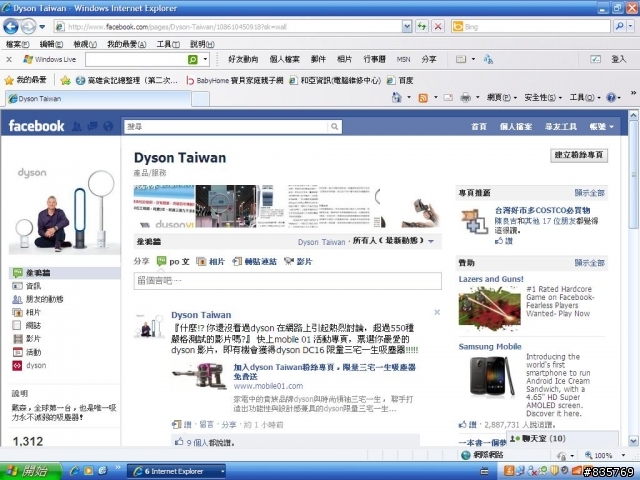Open the 編輯(E) menu
This screenshot has width=640, height=480.
pyautogui.click(x=51, y=44)
